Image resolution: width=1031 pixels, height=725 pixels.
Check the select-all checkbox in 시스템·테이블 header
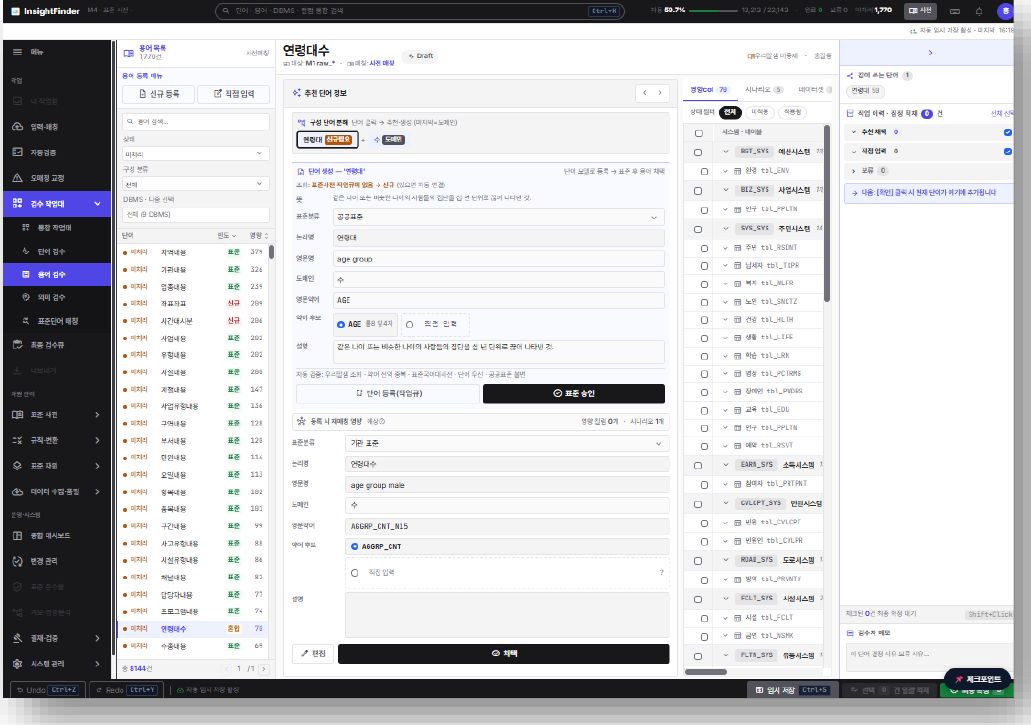(698, 133)
